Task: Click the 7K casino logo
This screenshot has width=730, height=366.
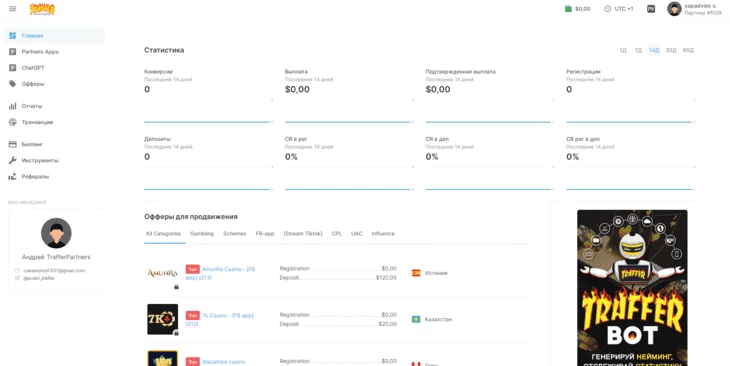Action: coord(162,319)
